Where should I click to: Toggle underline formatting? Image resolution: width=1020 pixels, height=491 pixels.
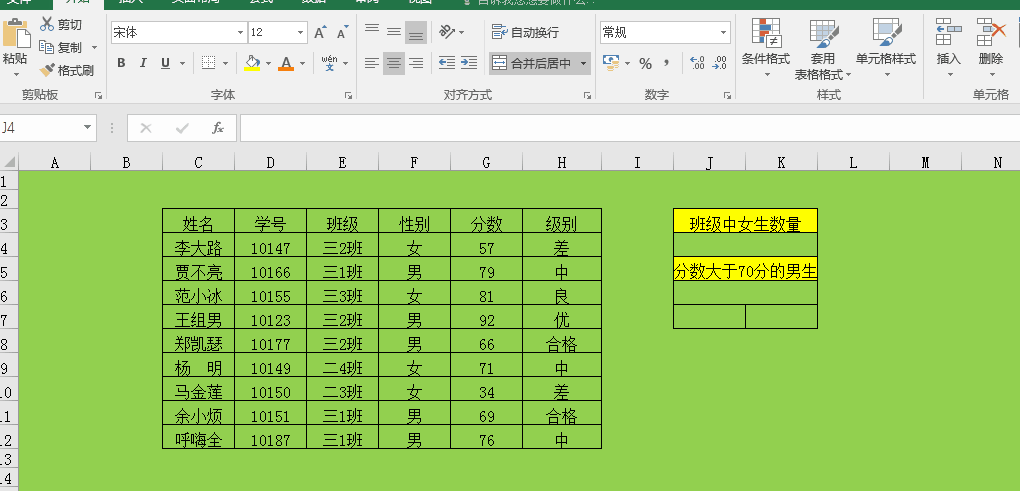[x=165, y=63]
